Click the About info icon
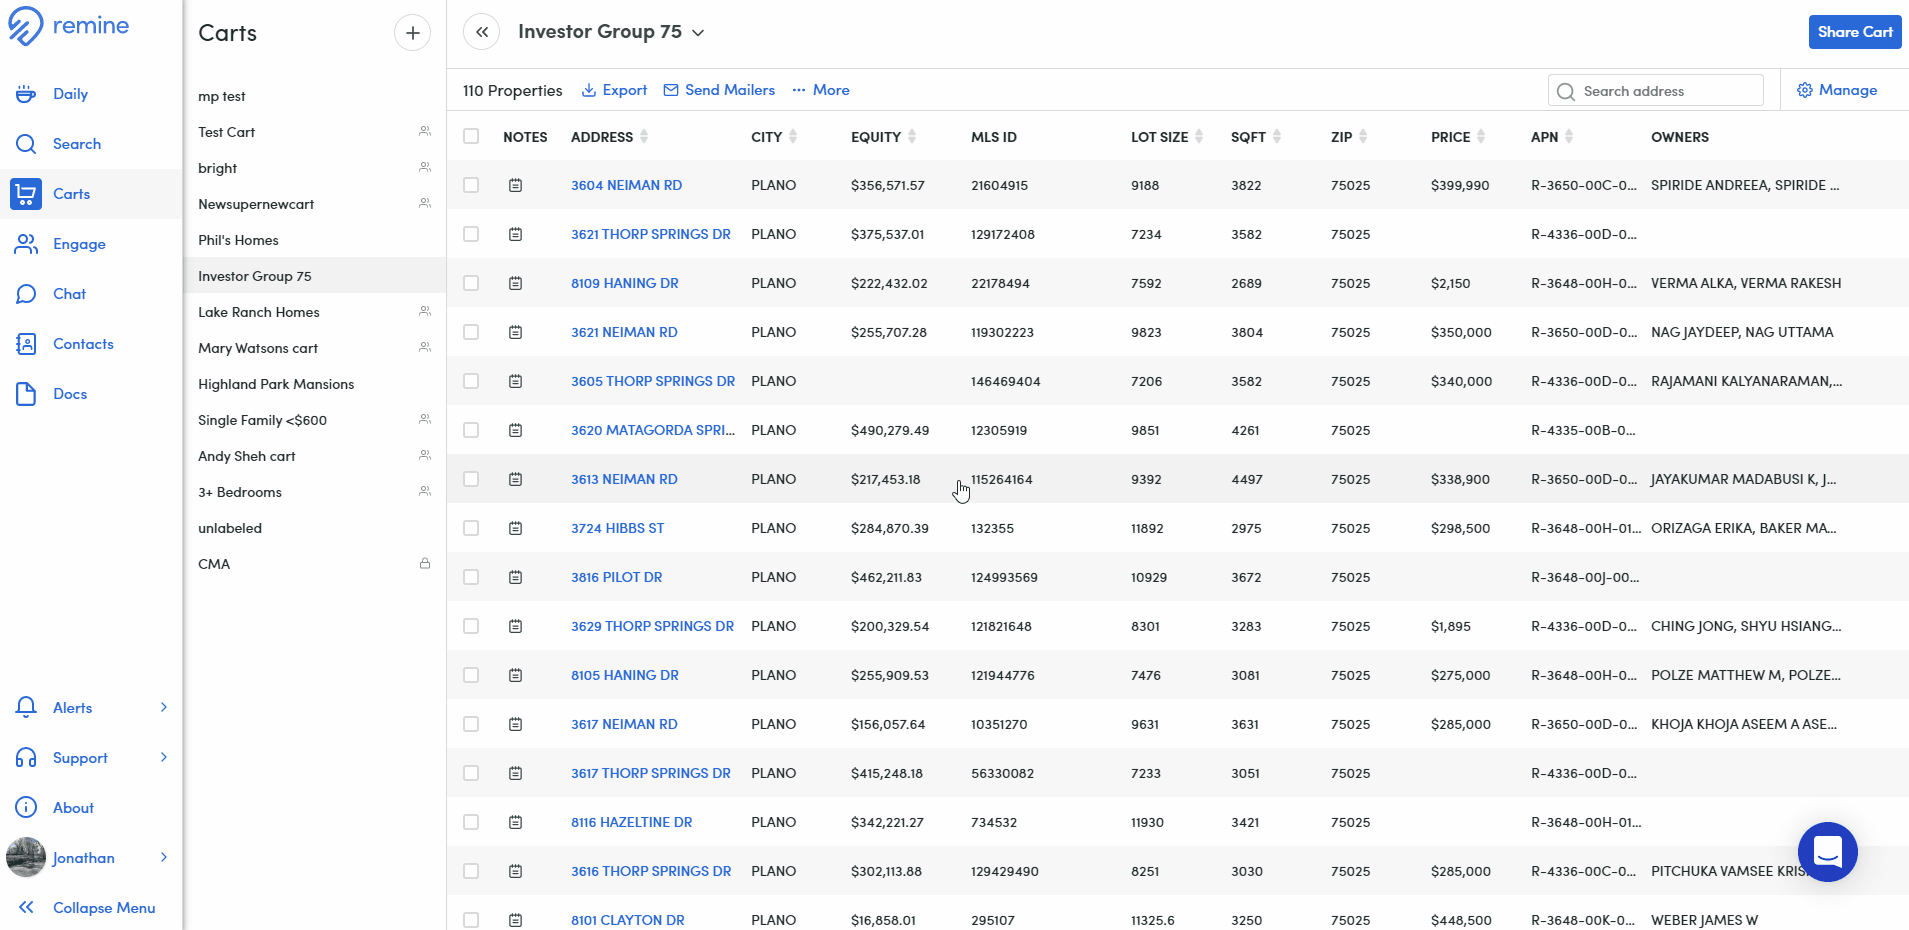Viewport: 1909px width, 930px height. point(26,808)
